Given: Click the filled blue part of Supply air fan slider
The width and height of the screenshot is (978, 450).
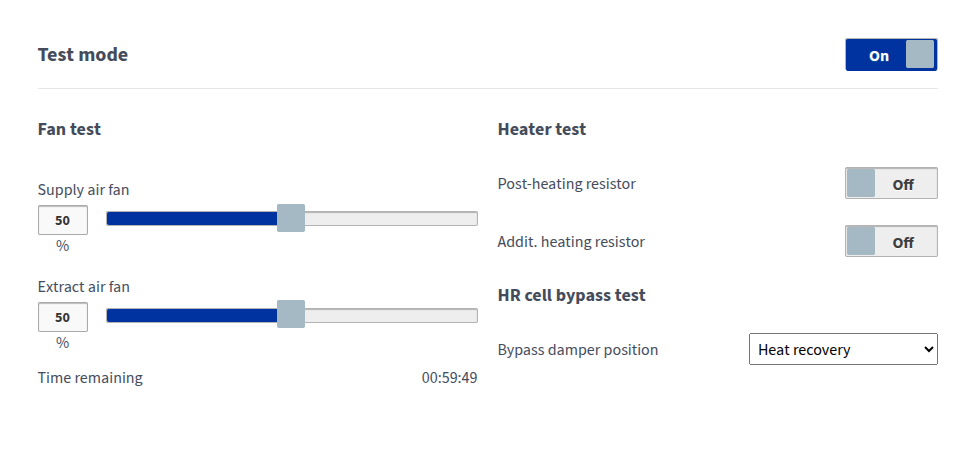Looking at the screenshot, I should click(190, 218).
